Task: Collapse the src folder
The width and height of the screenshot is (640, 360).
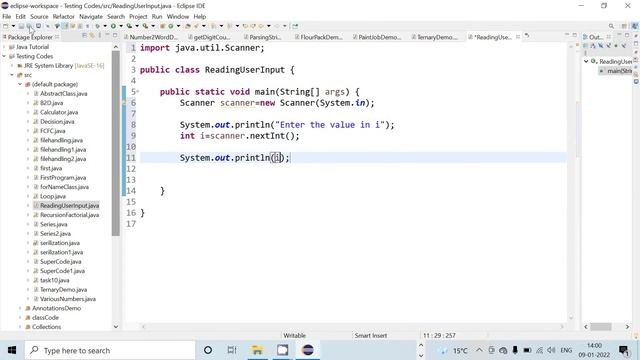Action: pyautogui.click(x=12, y=75)
